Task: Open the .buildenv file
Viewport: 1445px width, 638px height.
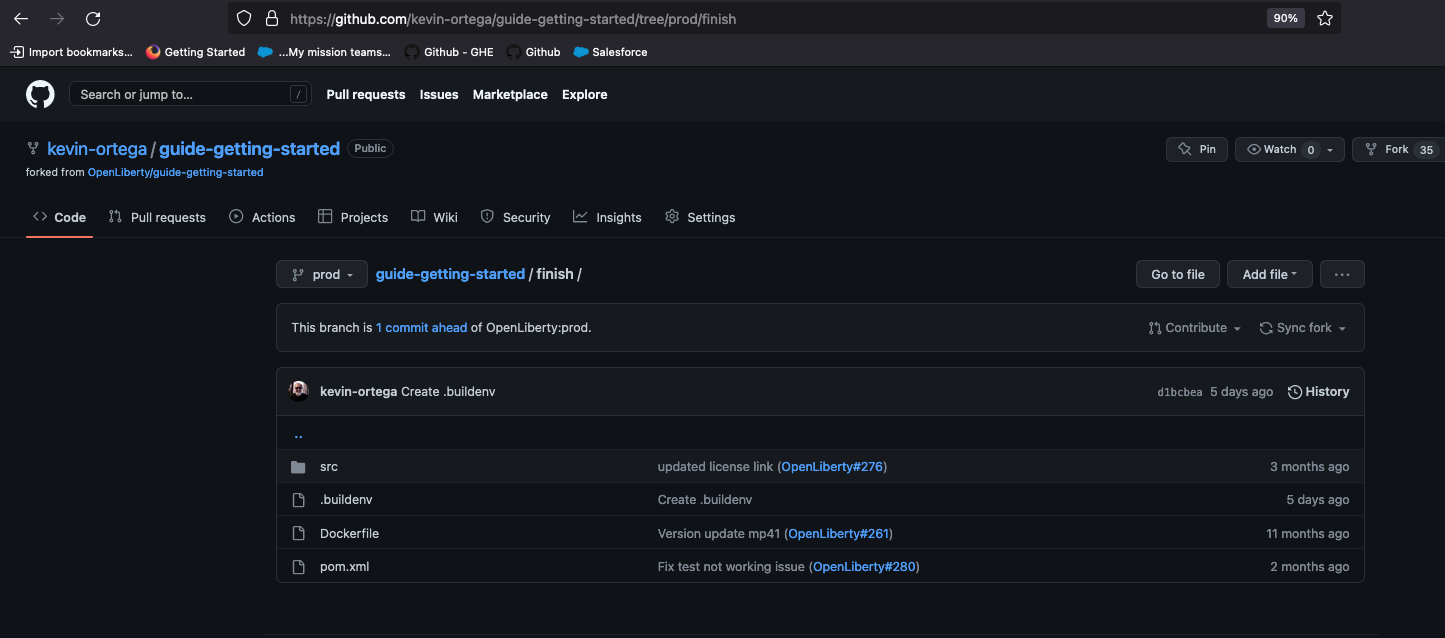Action: [x=346, y=500]
